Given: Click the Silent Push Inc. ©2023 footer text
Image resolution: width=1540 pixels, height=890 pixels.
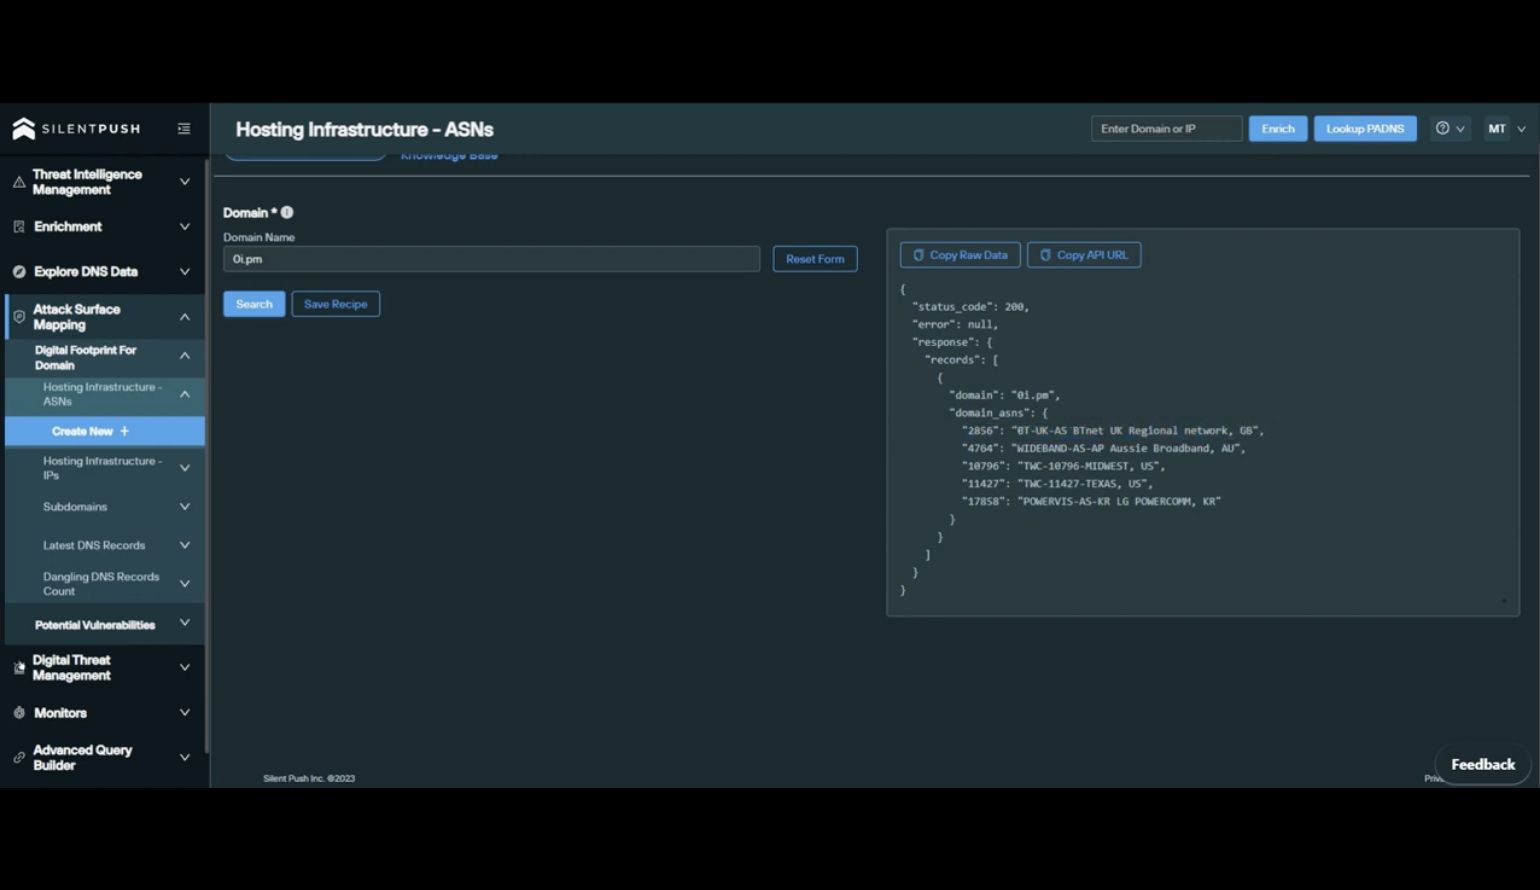Looking at the screenshot, I should [x=309, y=778].
